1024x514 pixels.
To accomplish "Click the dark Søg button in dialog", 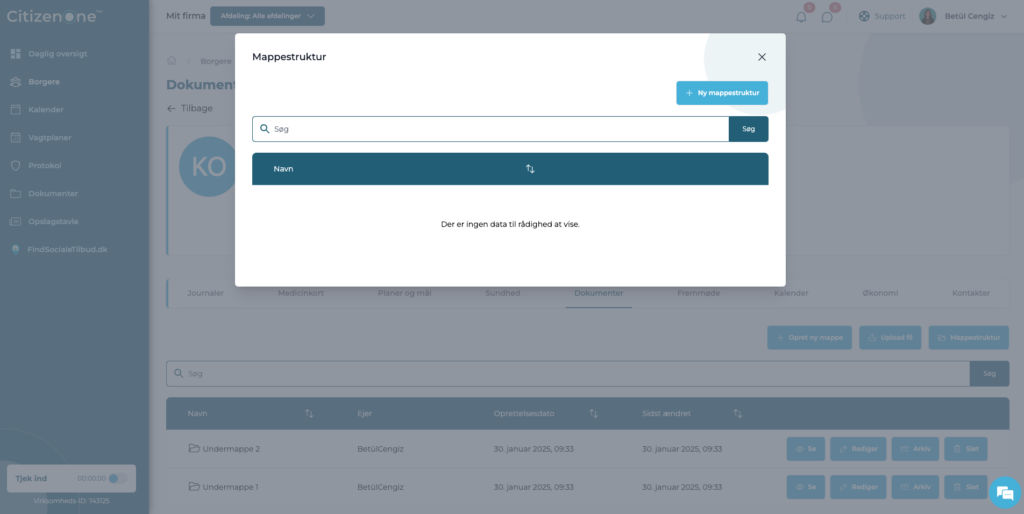I will (748, 129).
